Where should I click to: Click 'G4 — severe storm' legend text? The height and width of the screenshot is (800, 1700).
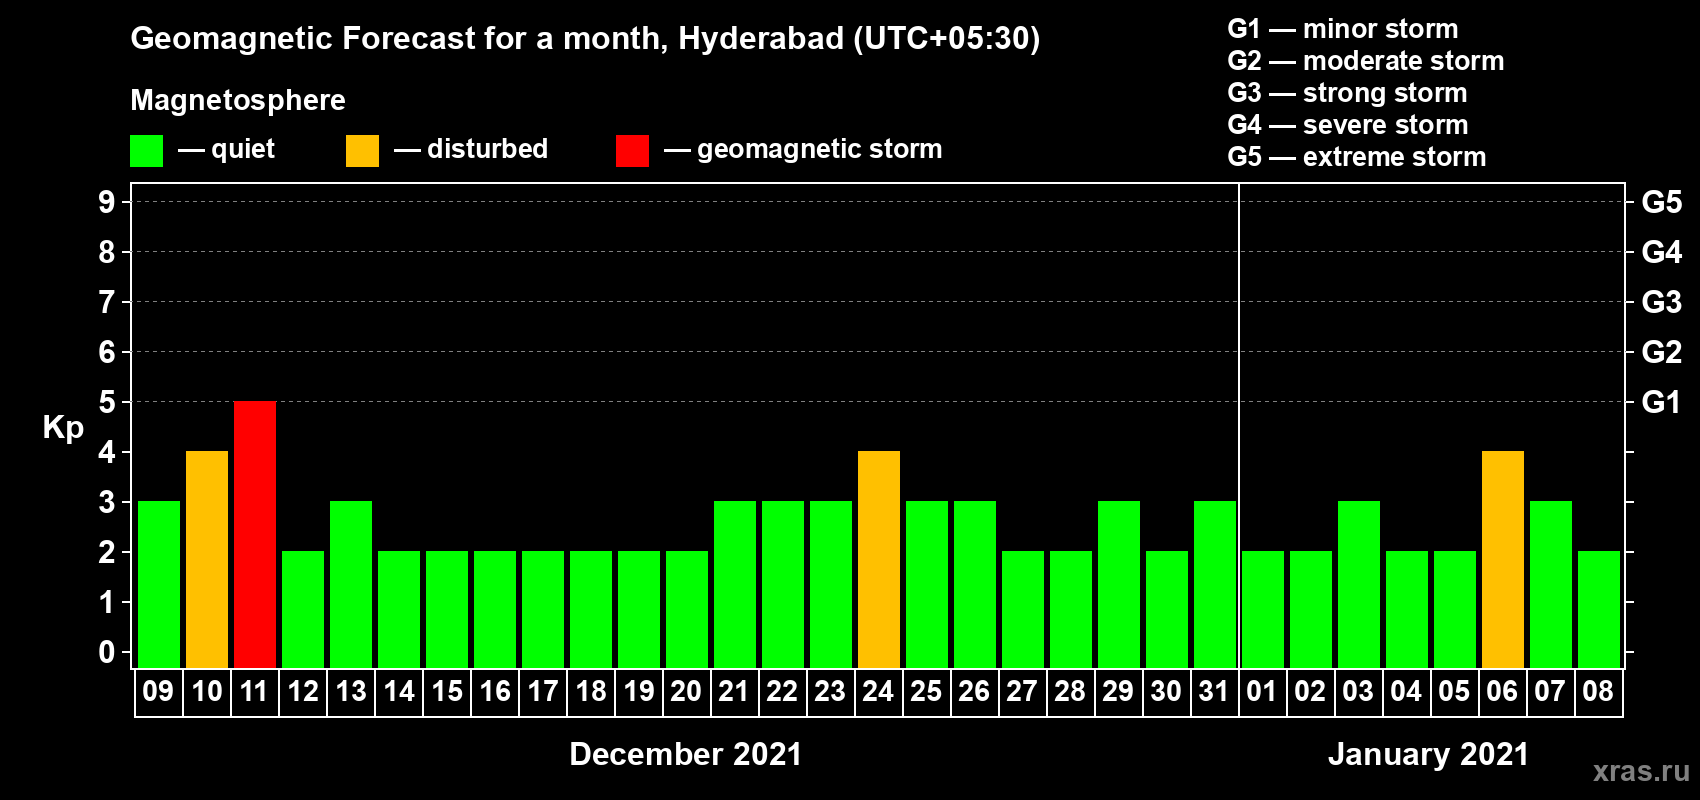pyautogui.click(x=1348, y=125)
